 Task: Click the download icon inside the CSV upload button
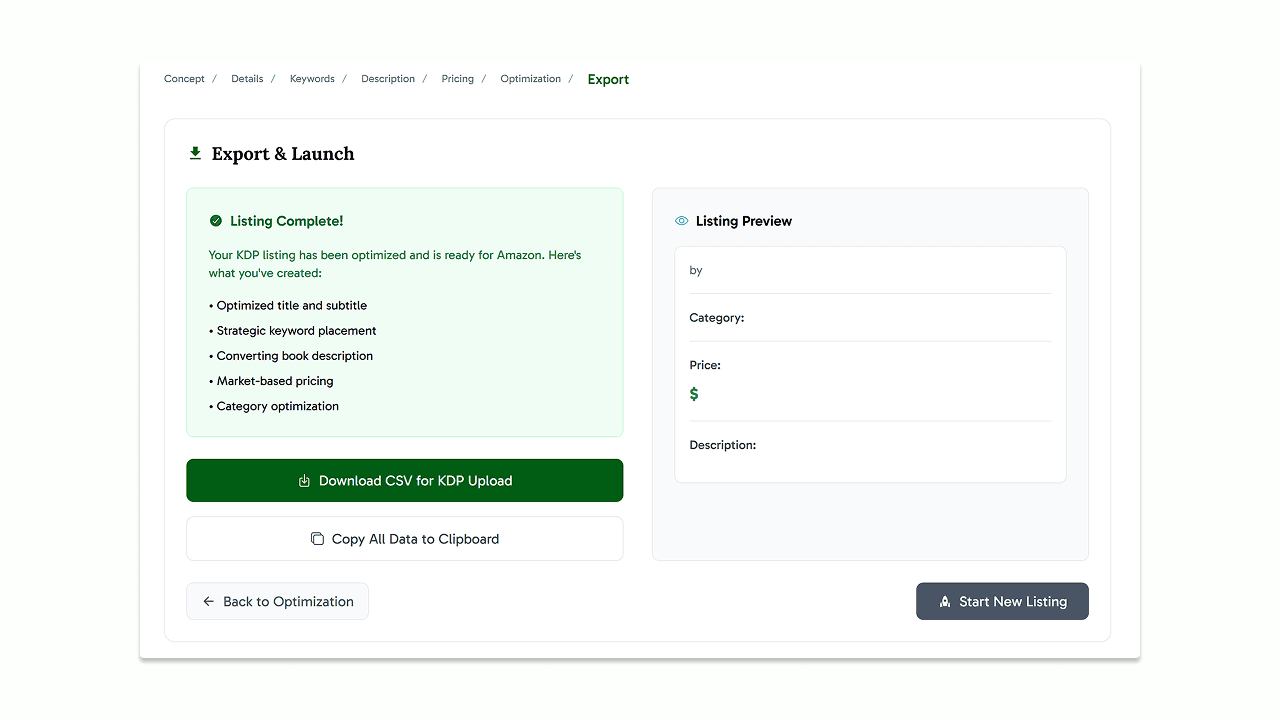click(303, 480)
